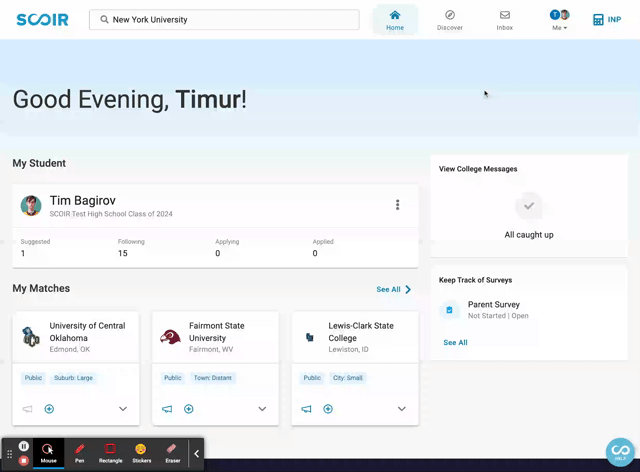Expand the Fairmont State University card
Screen dimensions: 640x472
click(x=262, y=409)
